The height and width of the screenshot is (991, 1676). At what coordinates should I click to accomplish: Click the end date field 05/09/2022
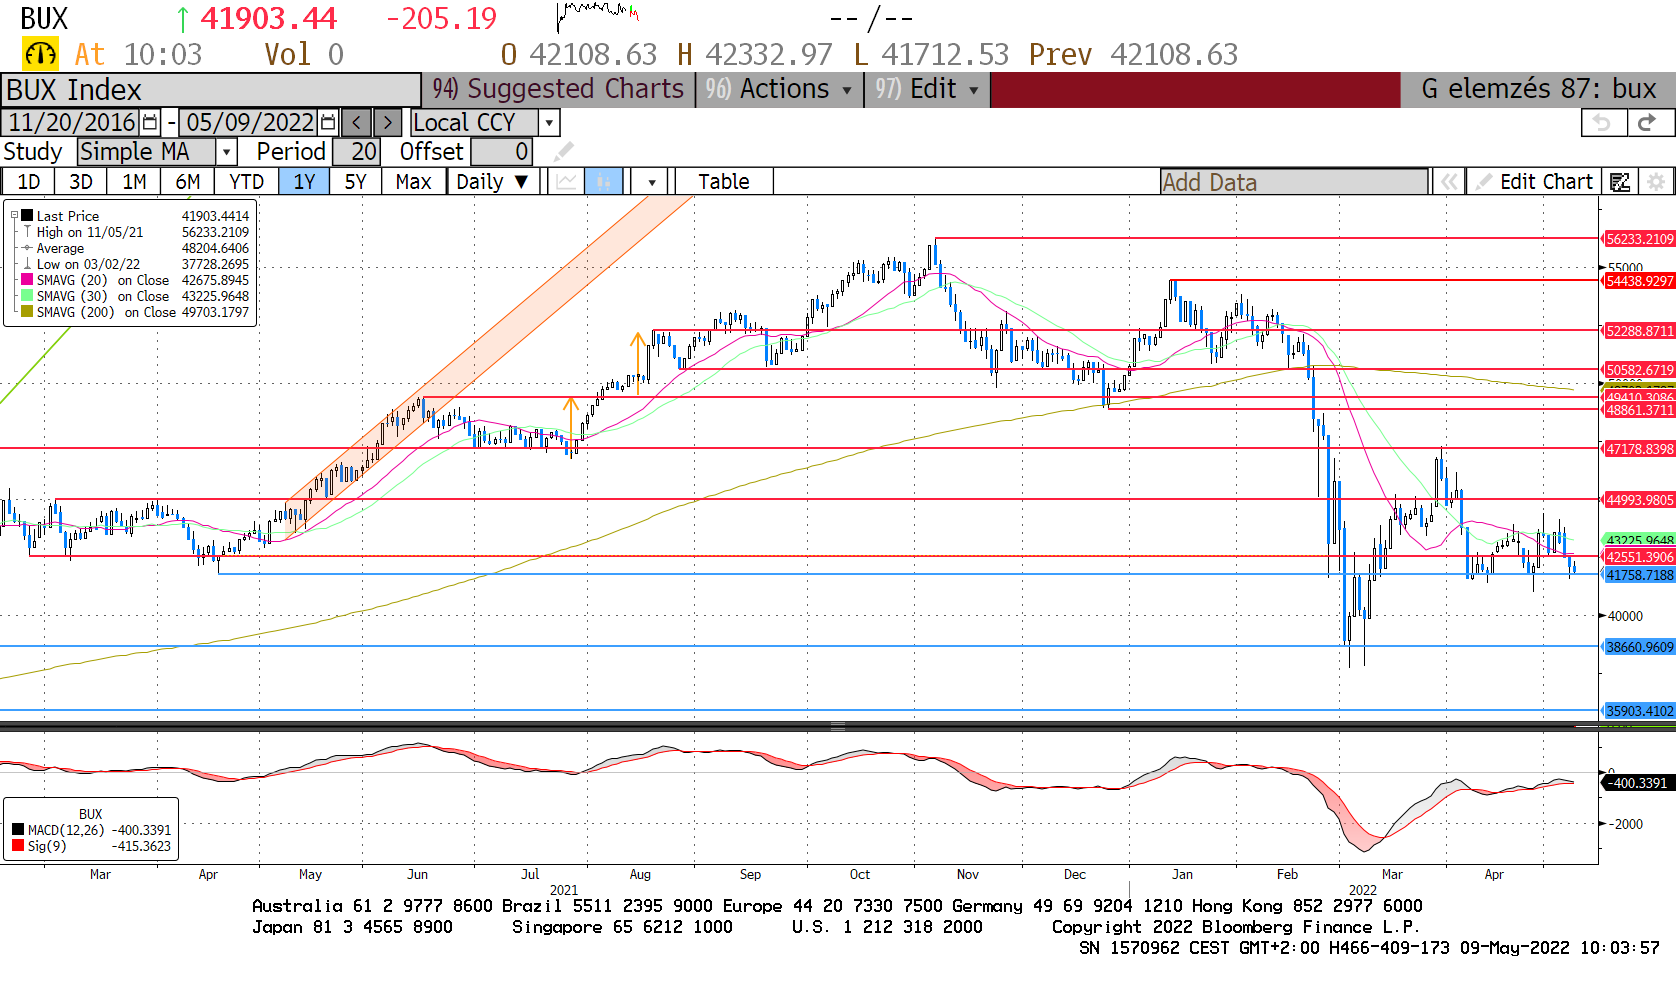[x=250, y=123]
